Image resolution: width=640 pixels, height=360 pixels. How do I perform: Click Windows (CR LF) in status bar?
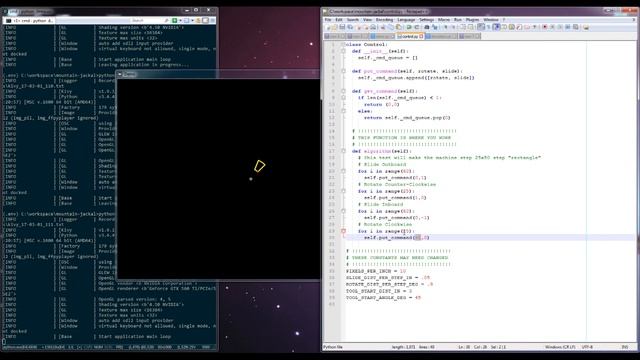pyautogui.click(x=560, y=347)
